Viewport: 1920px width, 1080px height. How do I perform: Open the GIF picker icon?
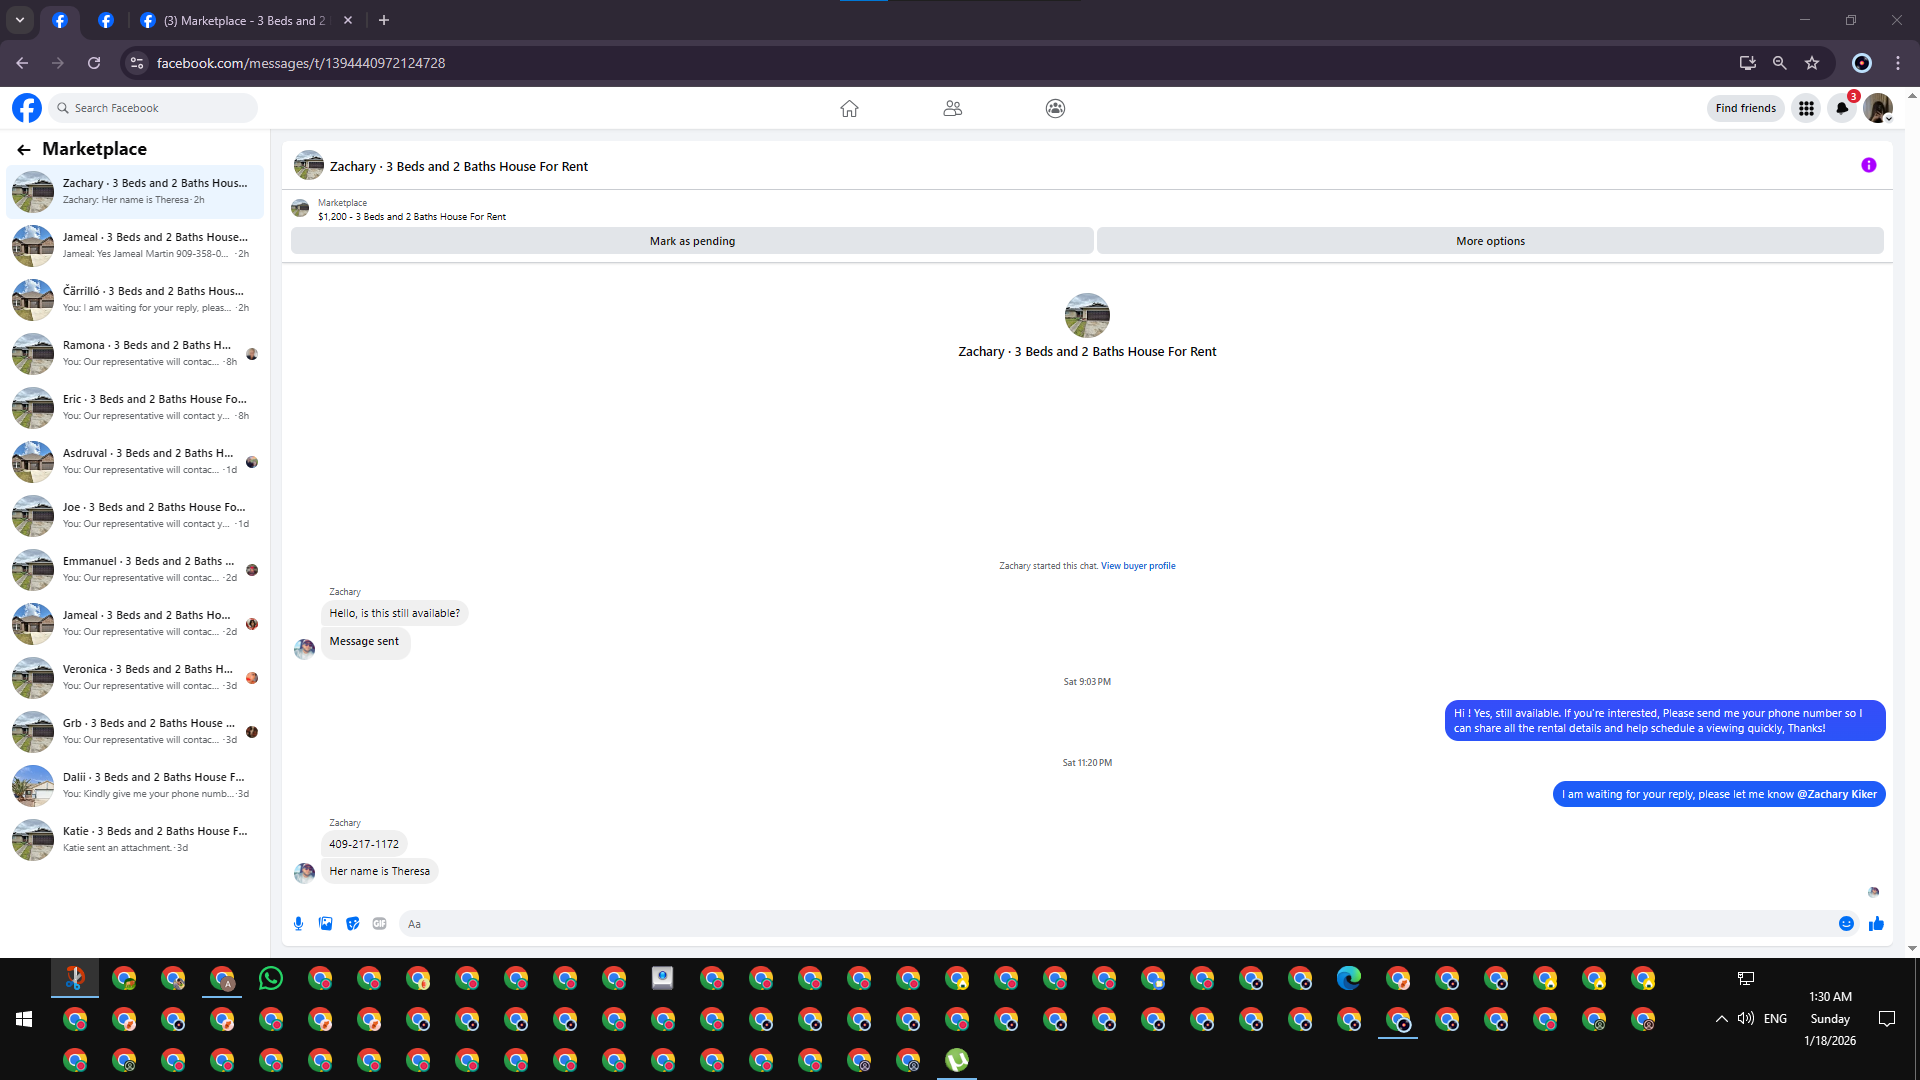coord(379,923)
